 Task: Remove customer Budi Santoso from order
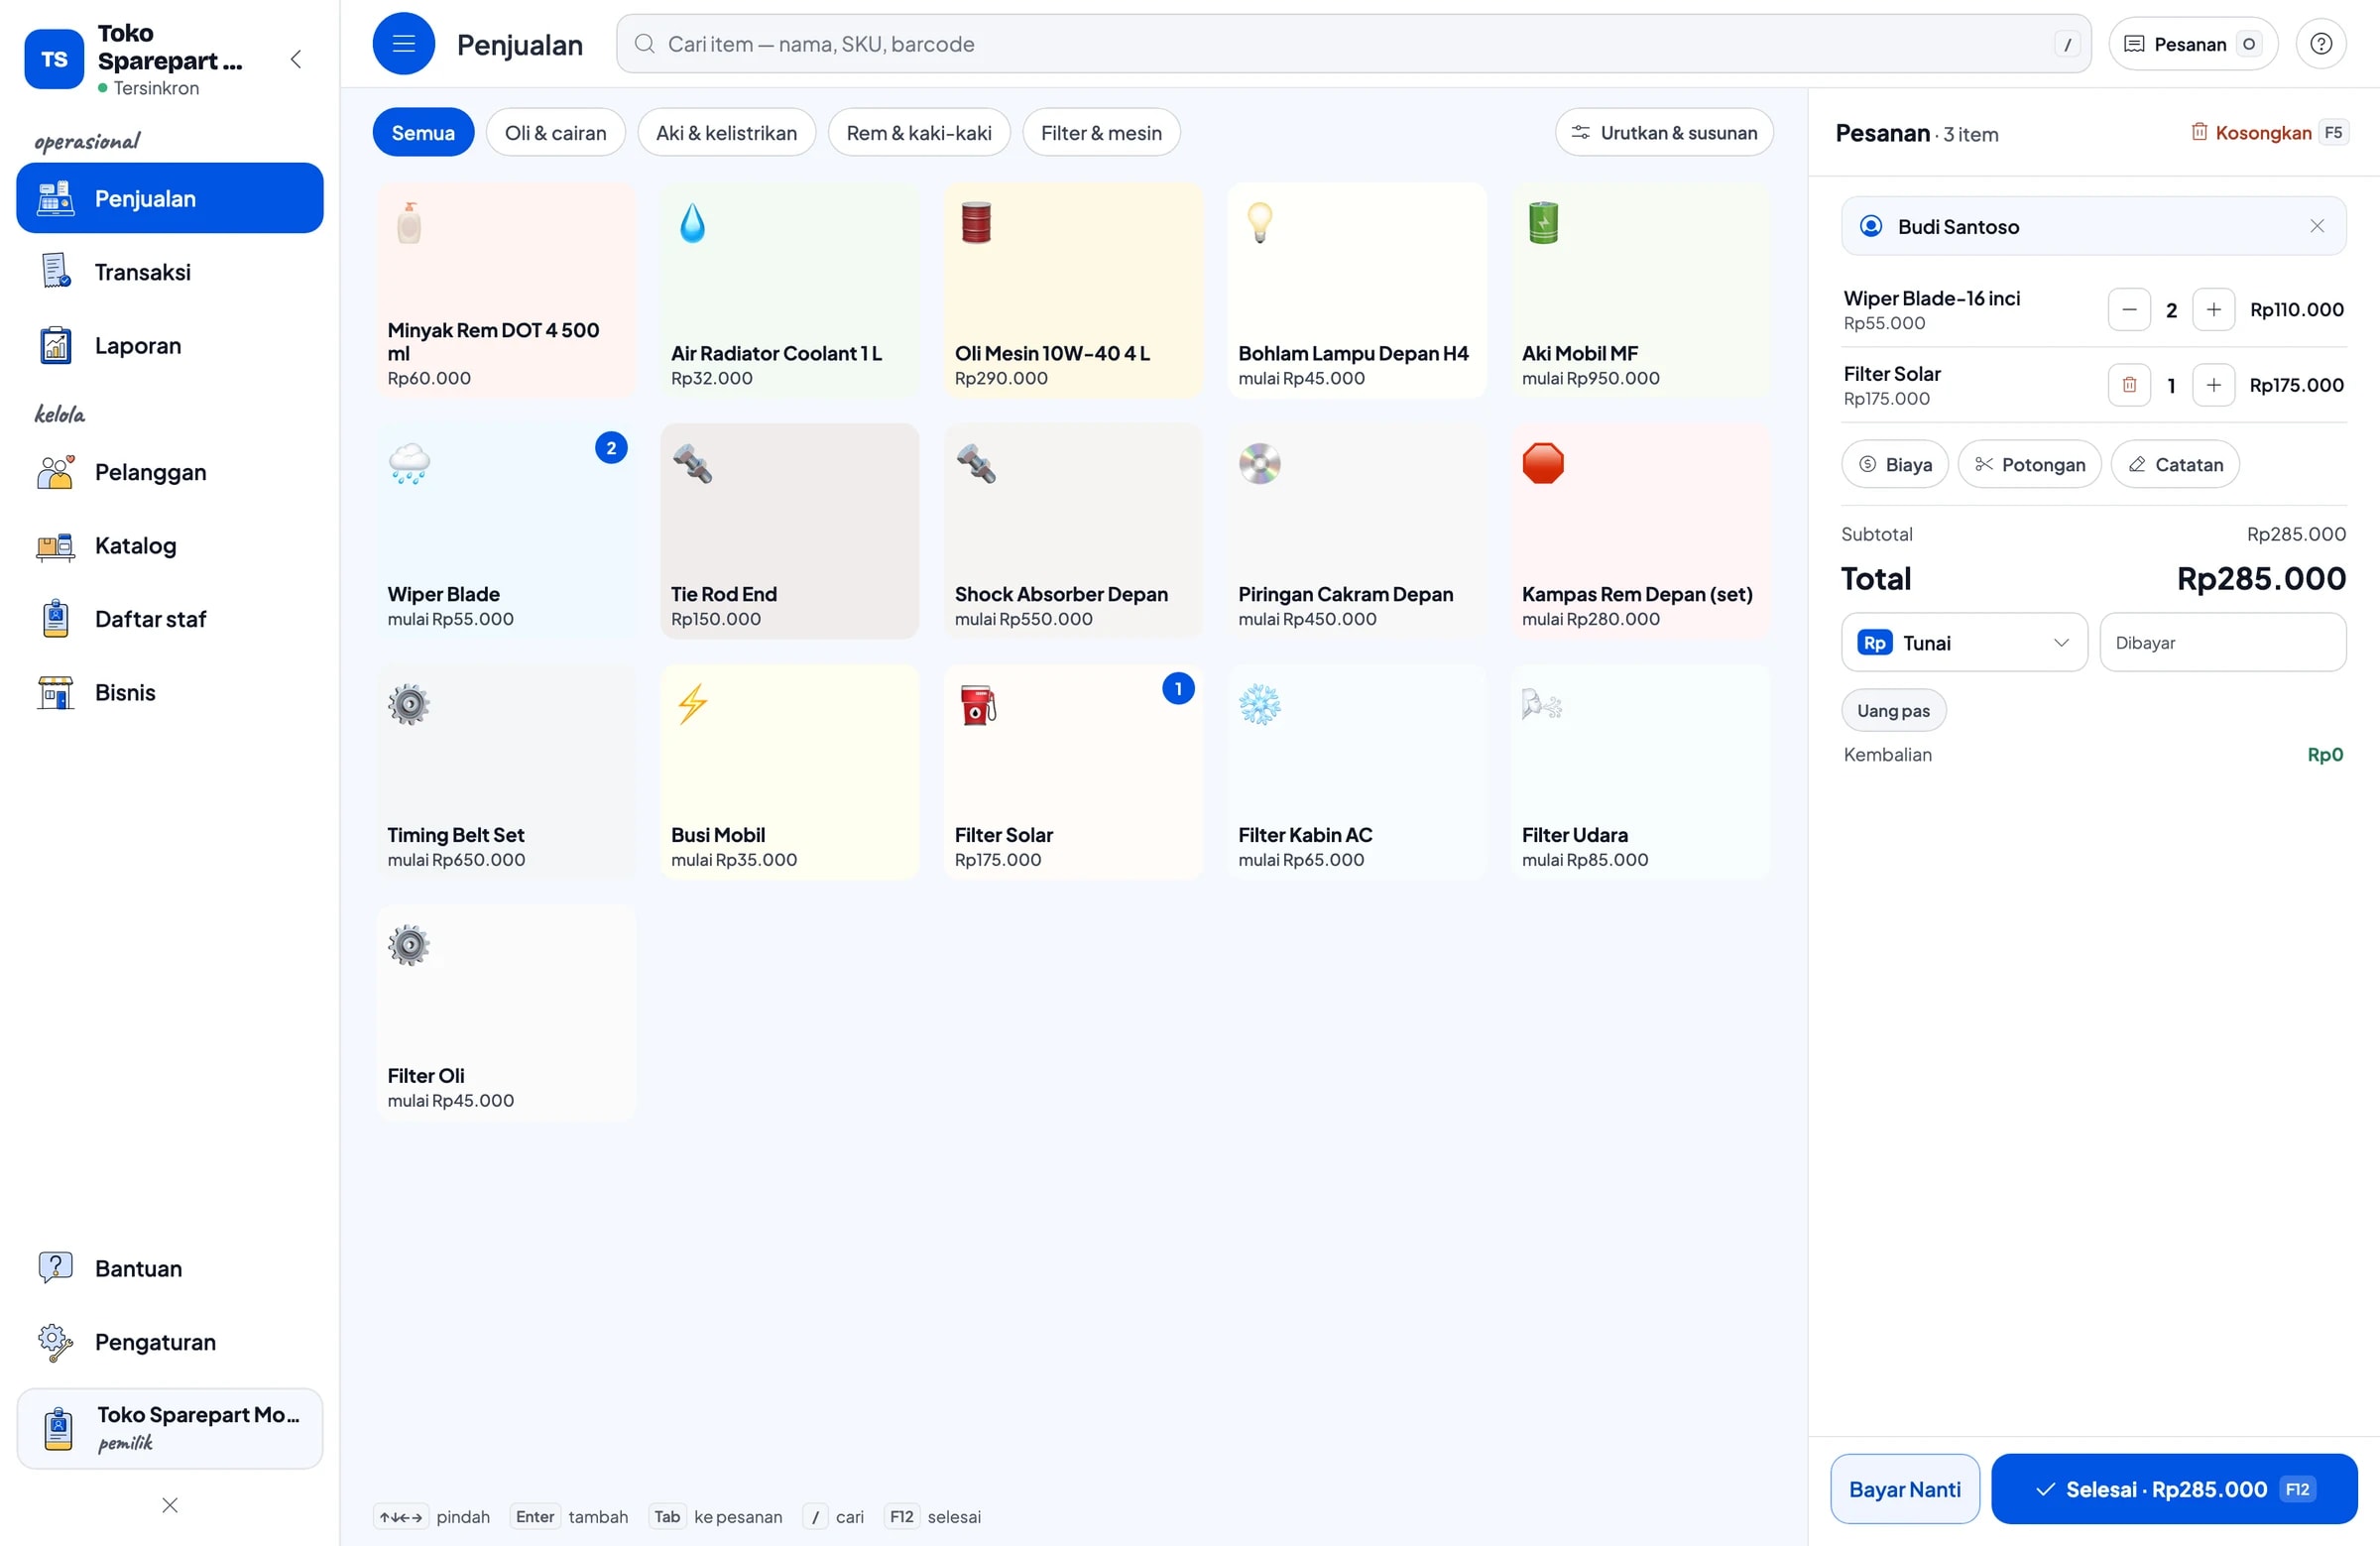coord(2316,226)
